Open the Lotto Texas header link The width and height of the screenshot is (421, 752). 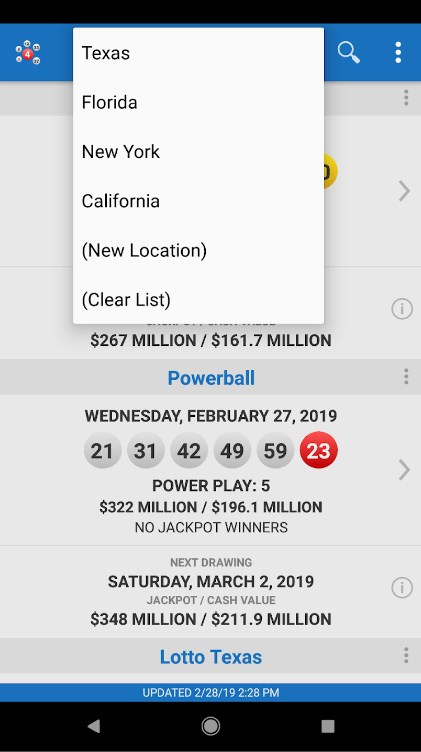pyautogui.click(x=211, y=657)
